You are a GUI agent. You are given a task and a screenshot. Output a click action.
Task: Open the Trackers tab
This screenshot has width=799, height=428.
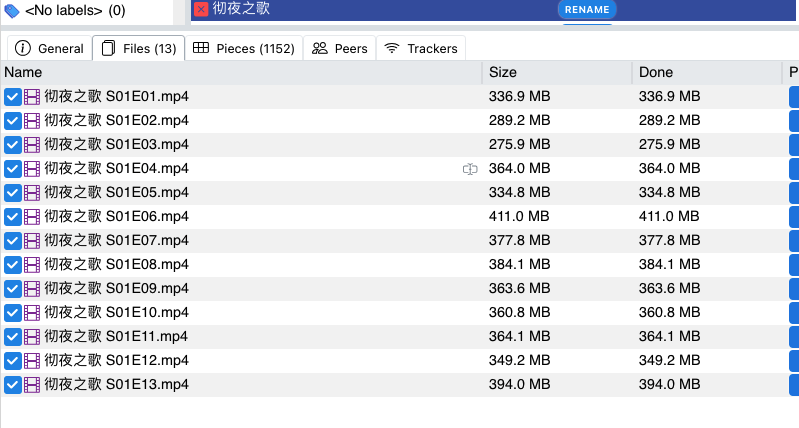[x=421, y=48]
